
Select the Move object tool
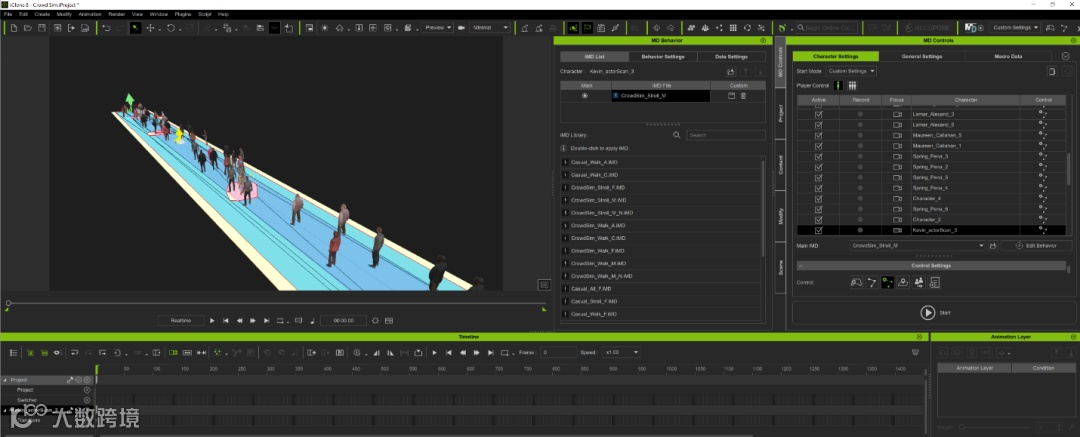coord(151,28)
